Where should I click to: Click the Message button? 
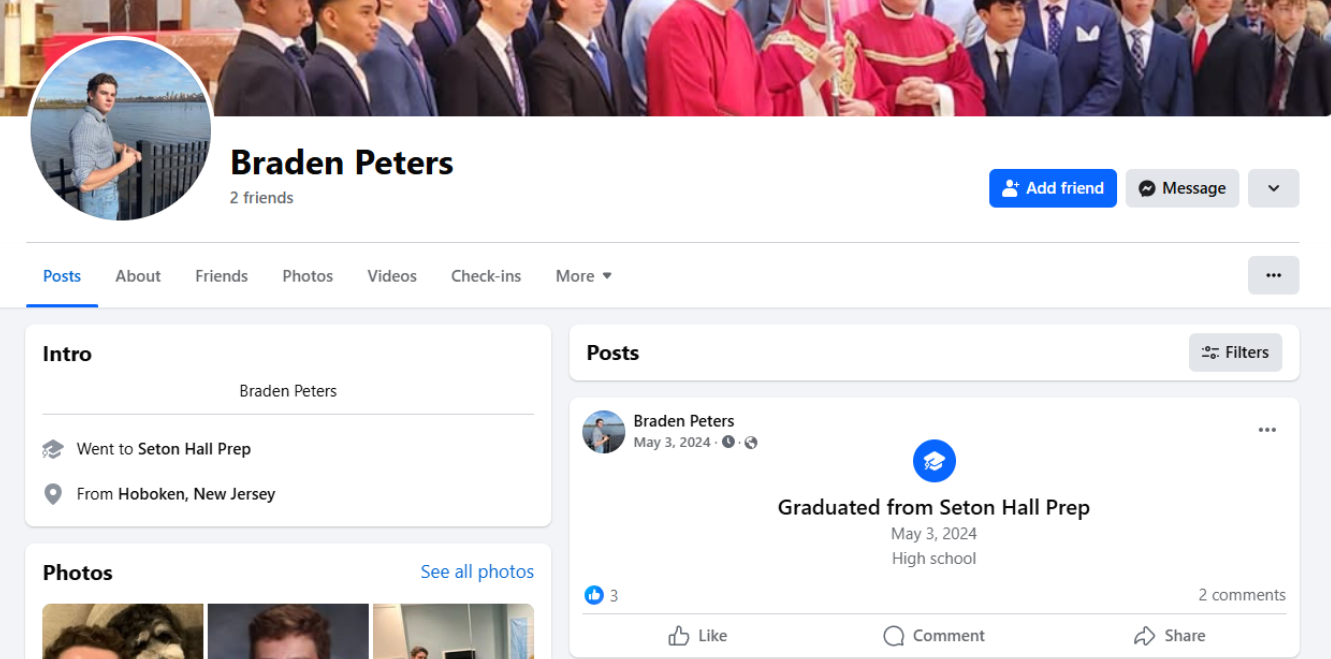coord(1182,188)
